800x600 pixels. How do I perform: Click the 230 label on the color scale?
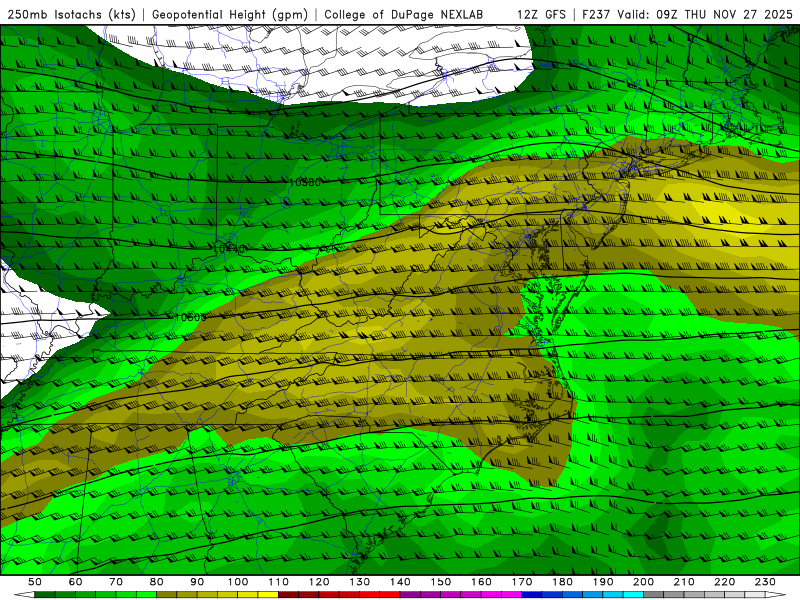[x=765, y=582]
